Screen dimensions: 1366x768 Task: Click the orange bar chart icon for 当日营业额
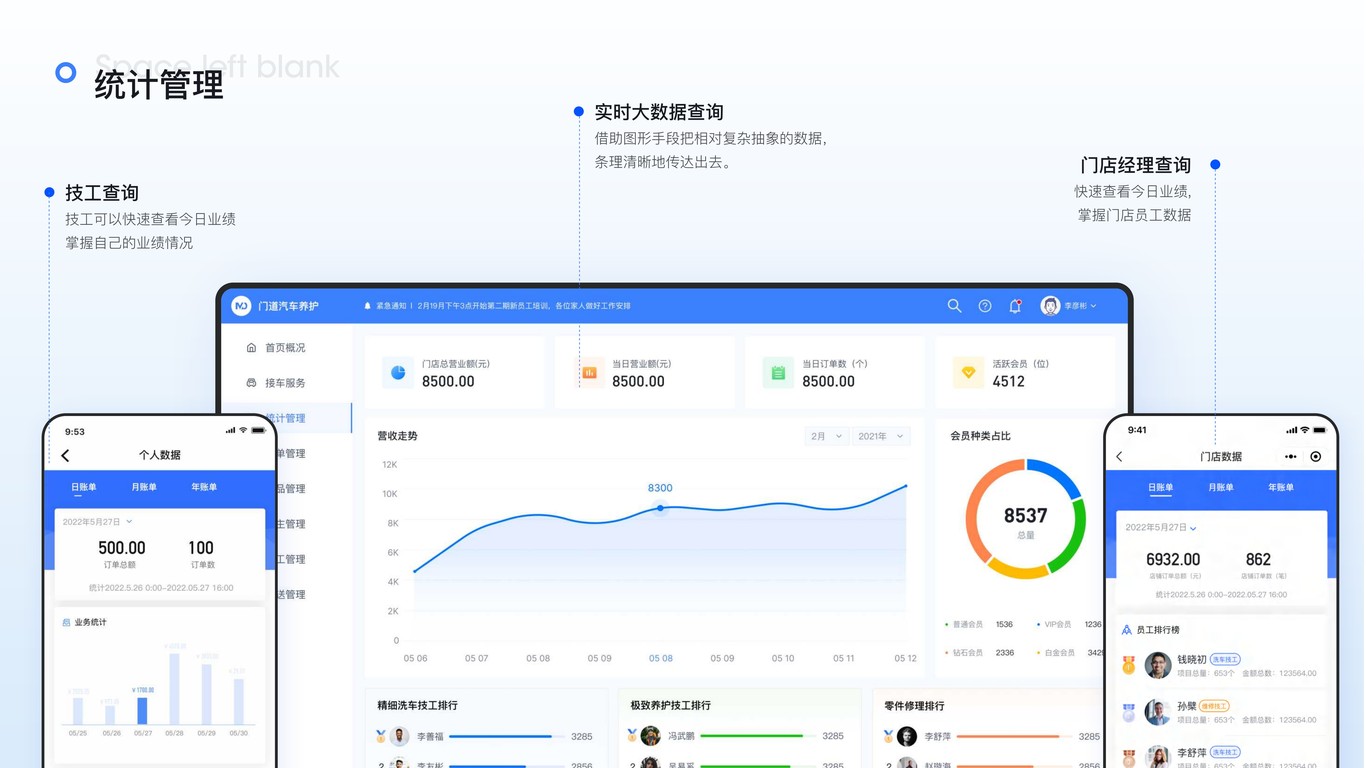click(x=589, y=373)
